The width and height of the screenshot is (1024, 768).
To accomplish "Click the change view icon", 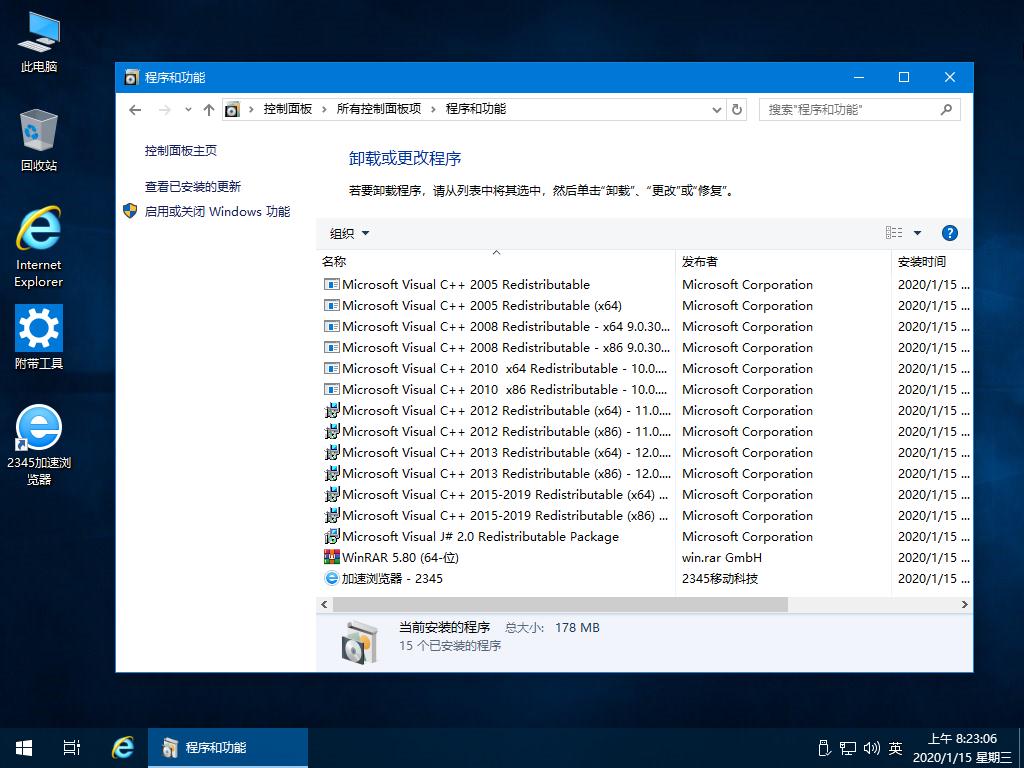I will point(893,233).
